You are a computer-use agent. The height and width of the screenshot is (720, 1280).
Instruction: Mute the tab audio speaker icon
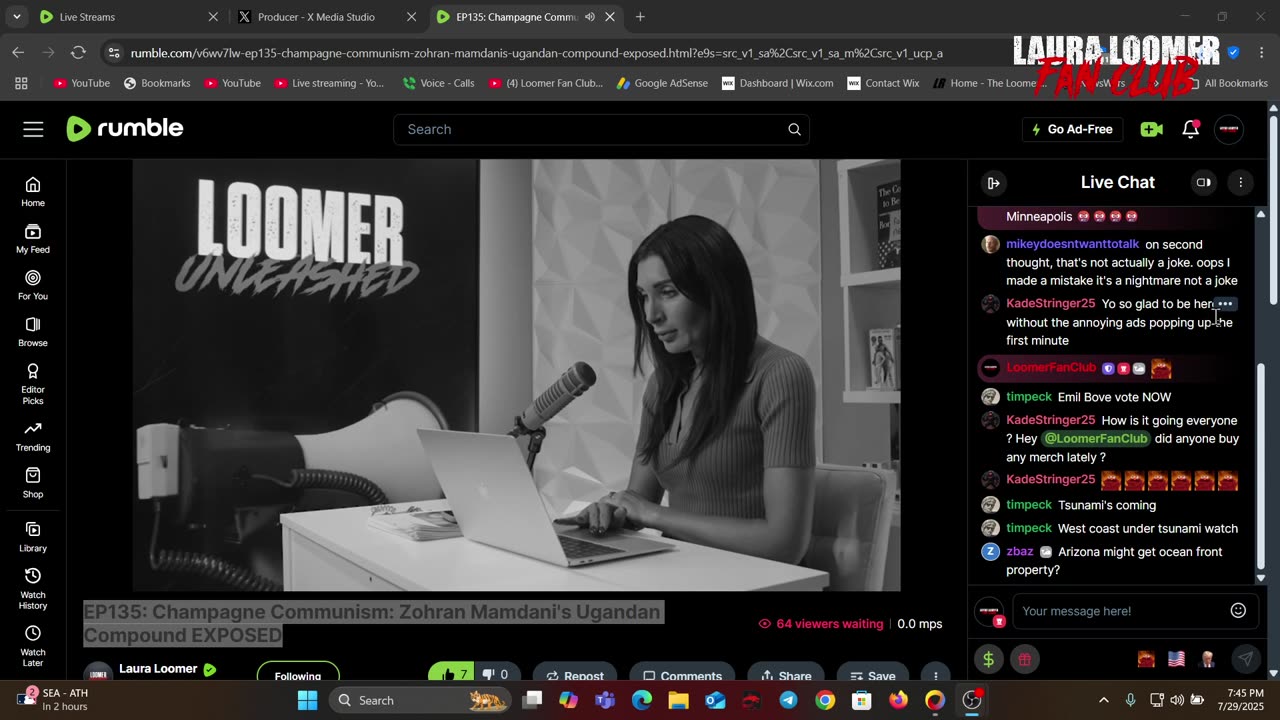[590, 17]
